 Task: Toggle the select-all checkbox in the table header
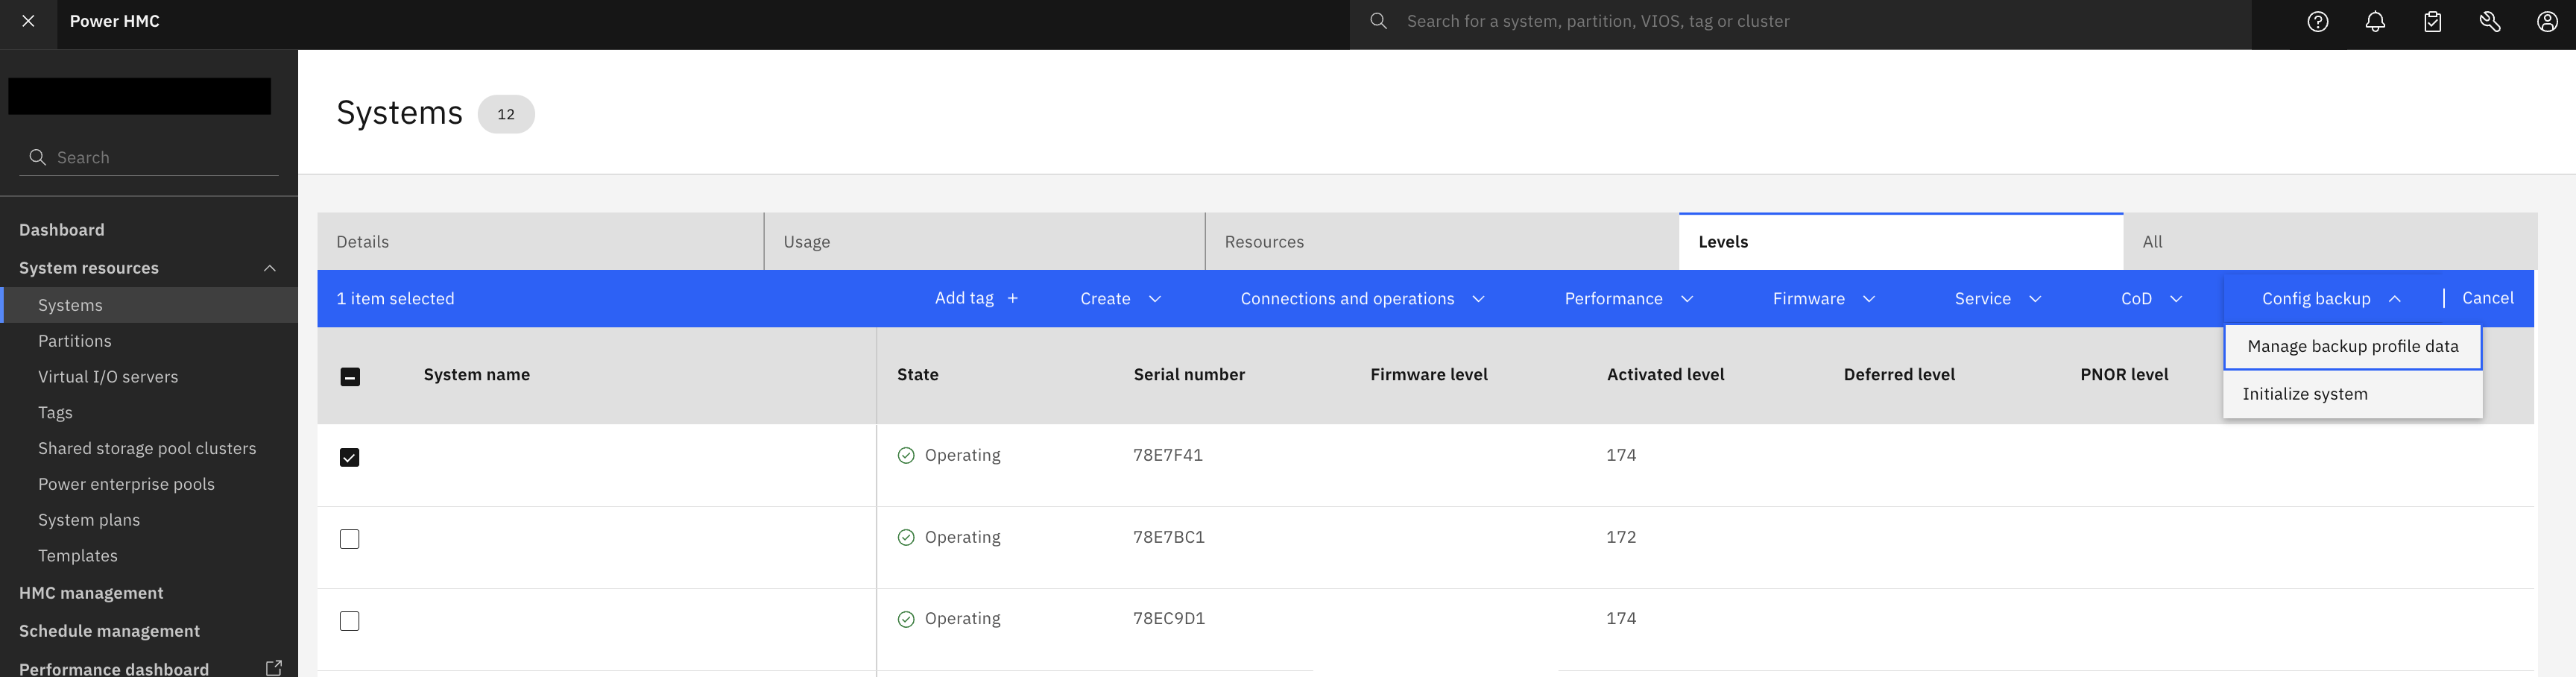(x=350, y=377)
